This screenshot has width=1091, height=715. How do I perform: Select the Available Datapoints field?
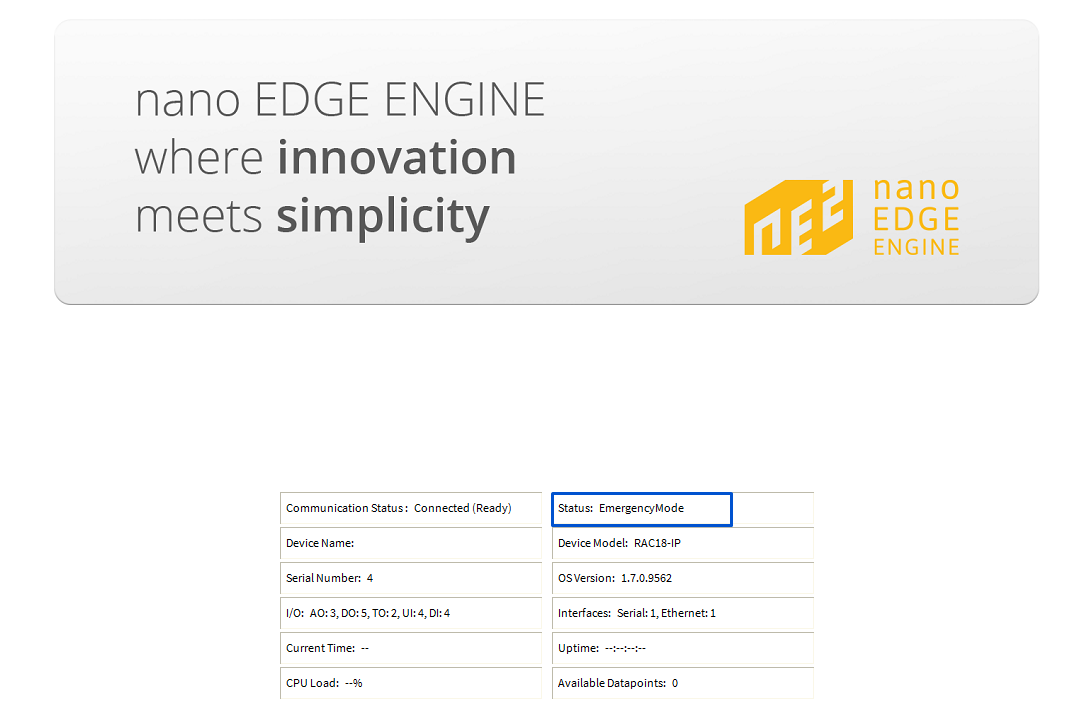pyautogui.click(x=682, y=683)
